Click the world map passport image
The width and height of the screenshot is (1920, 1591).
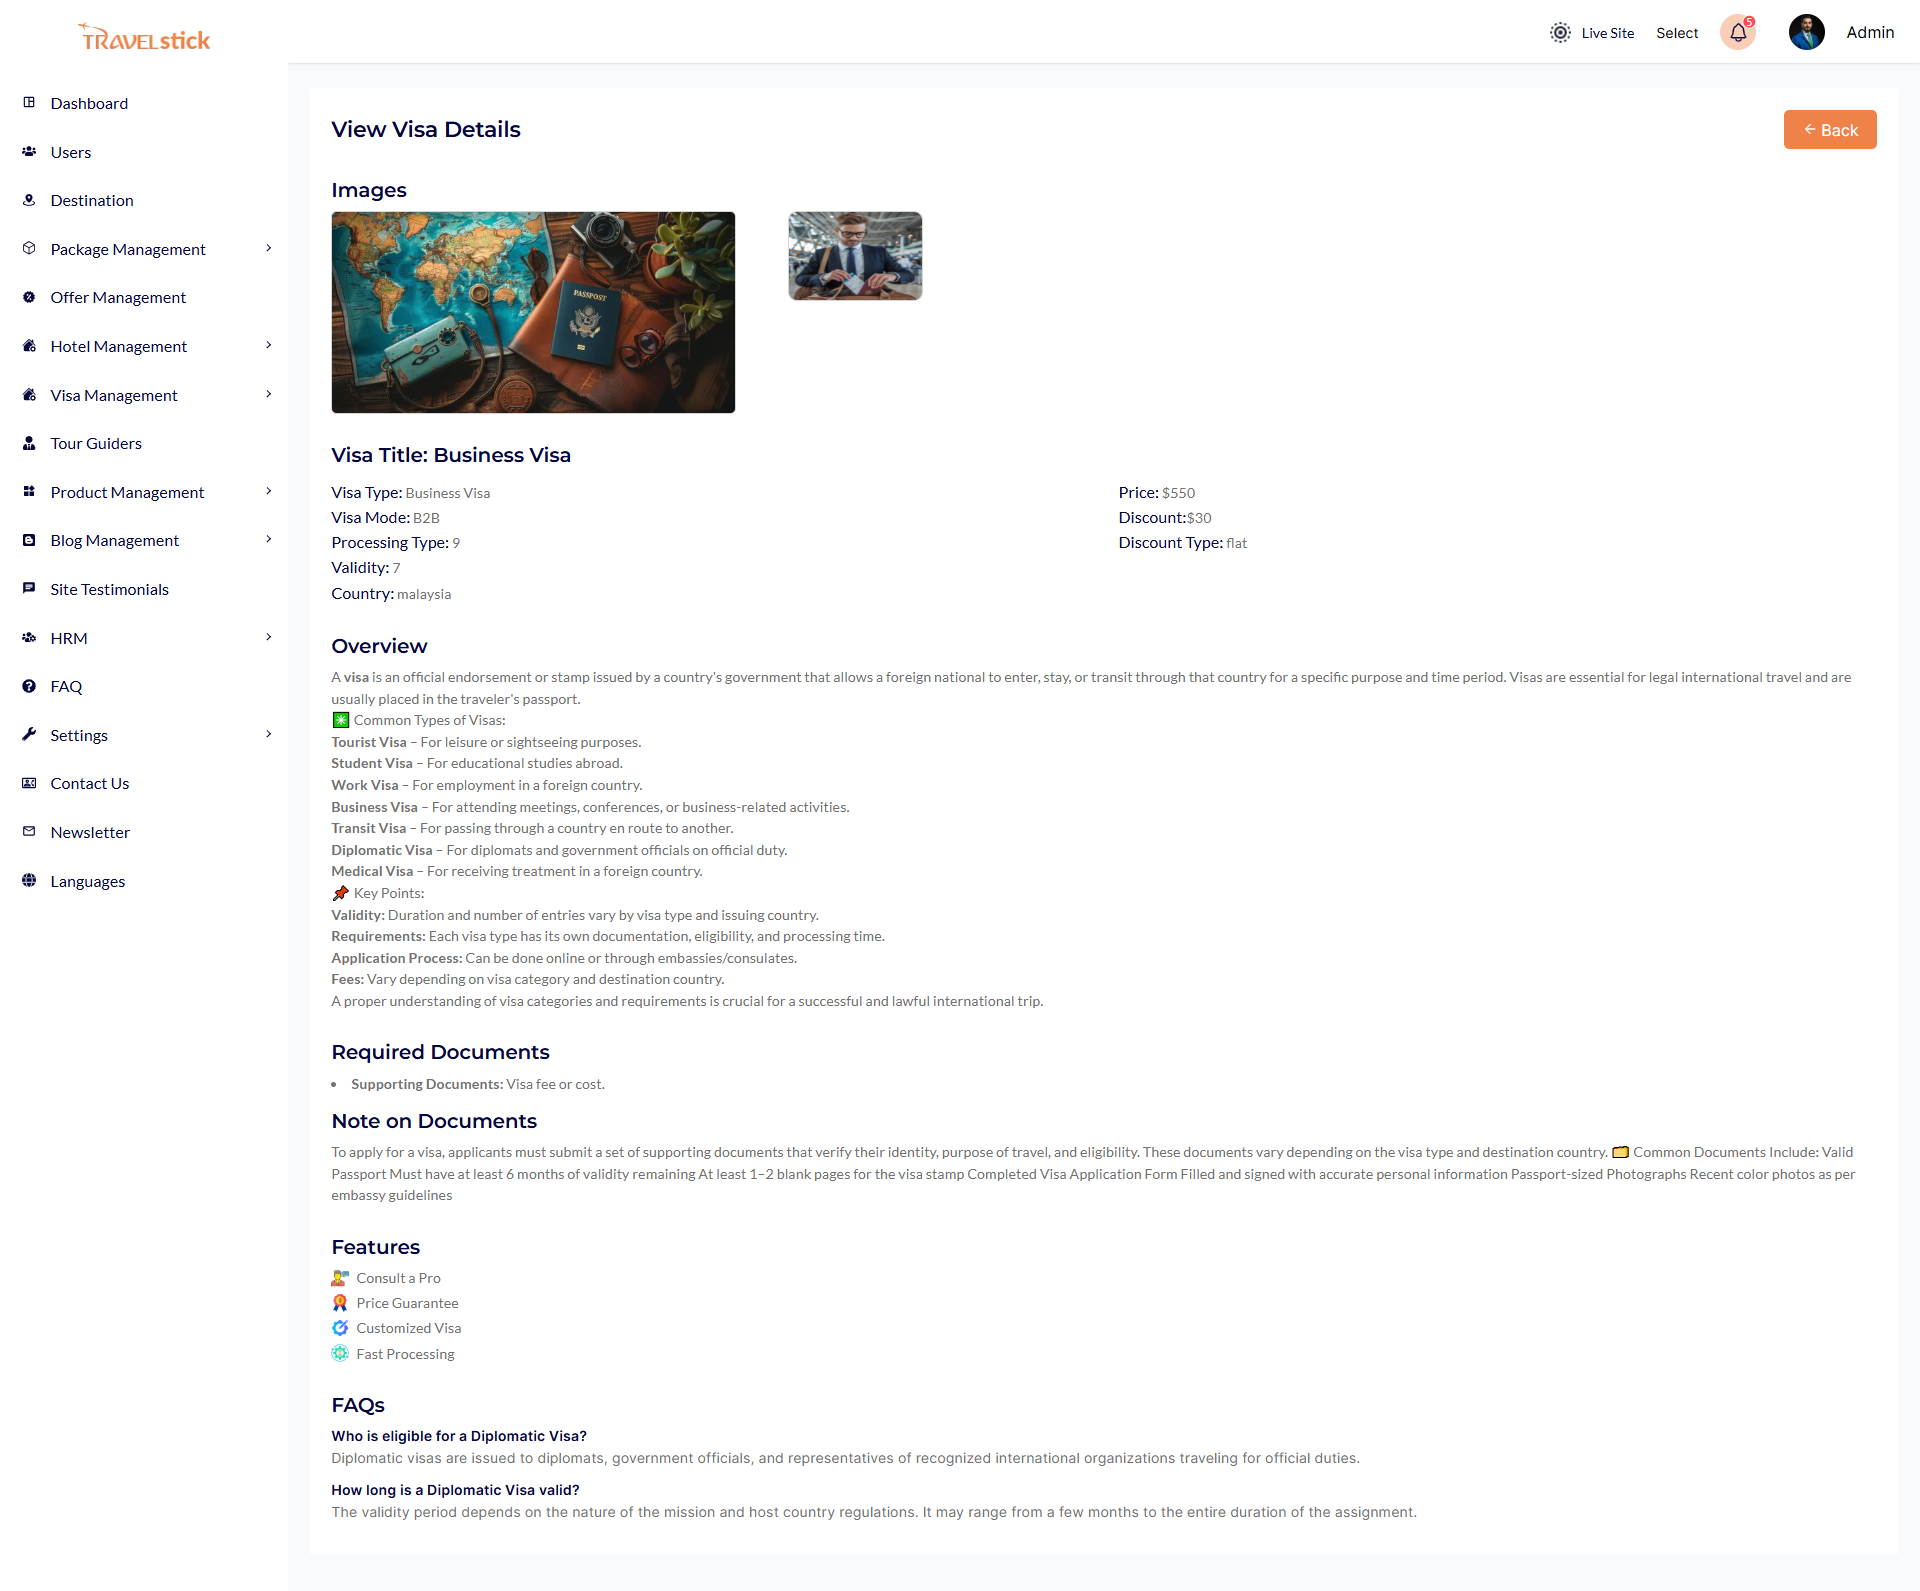(533, 312)
